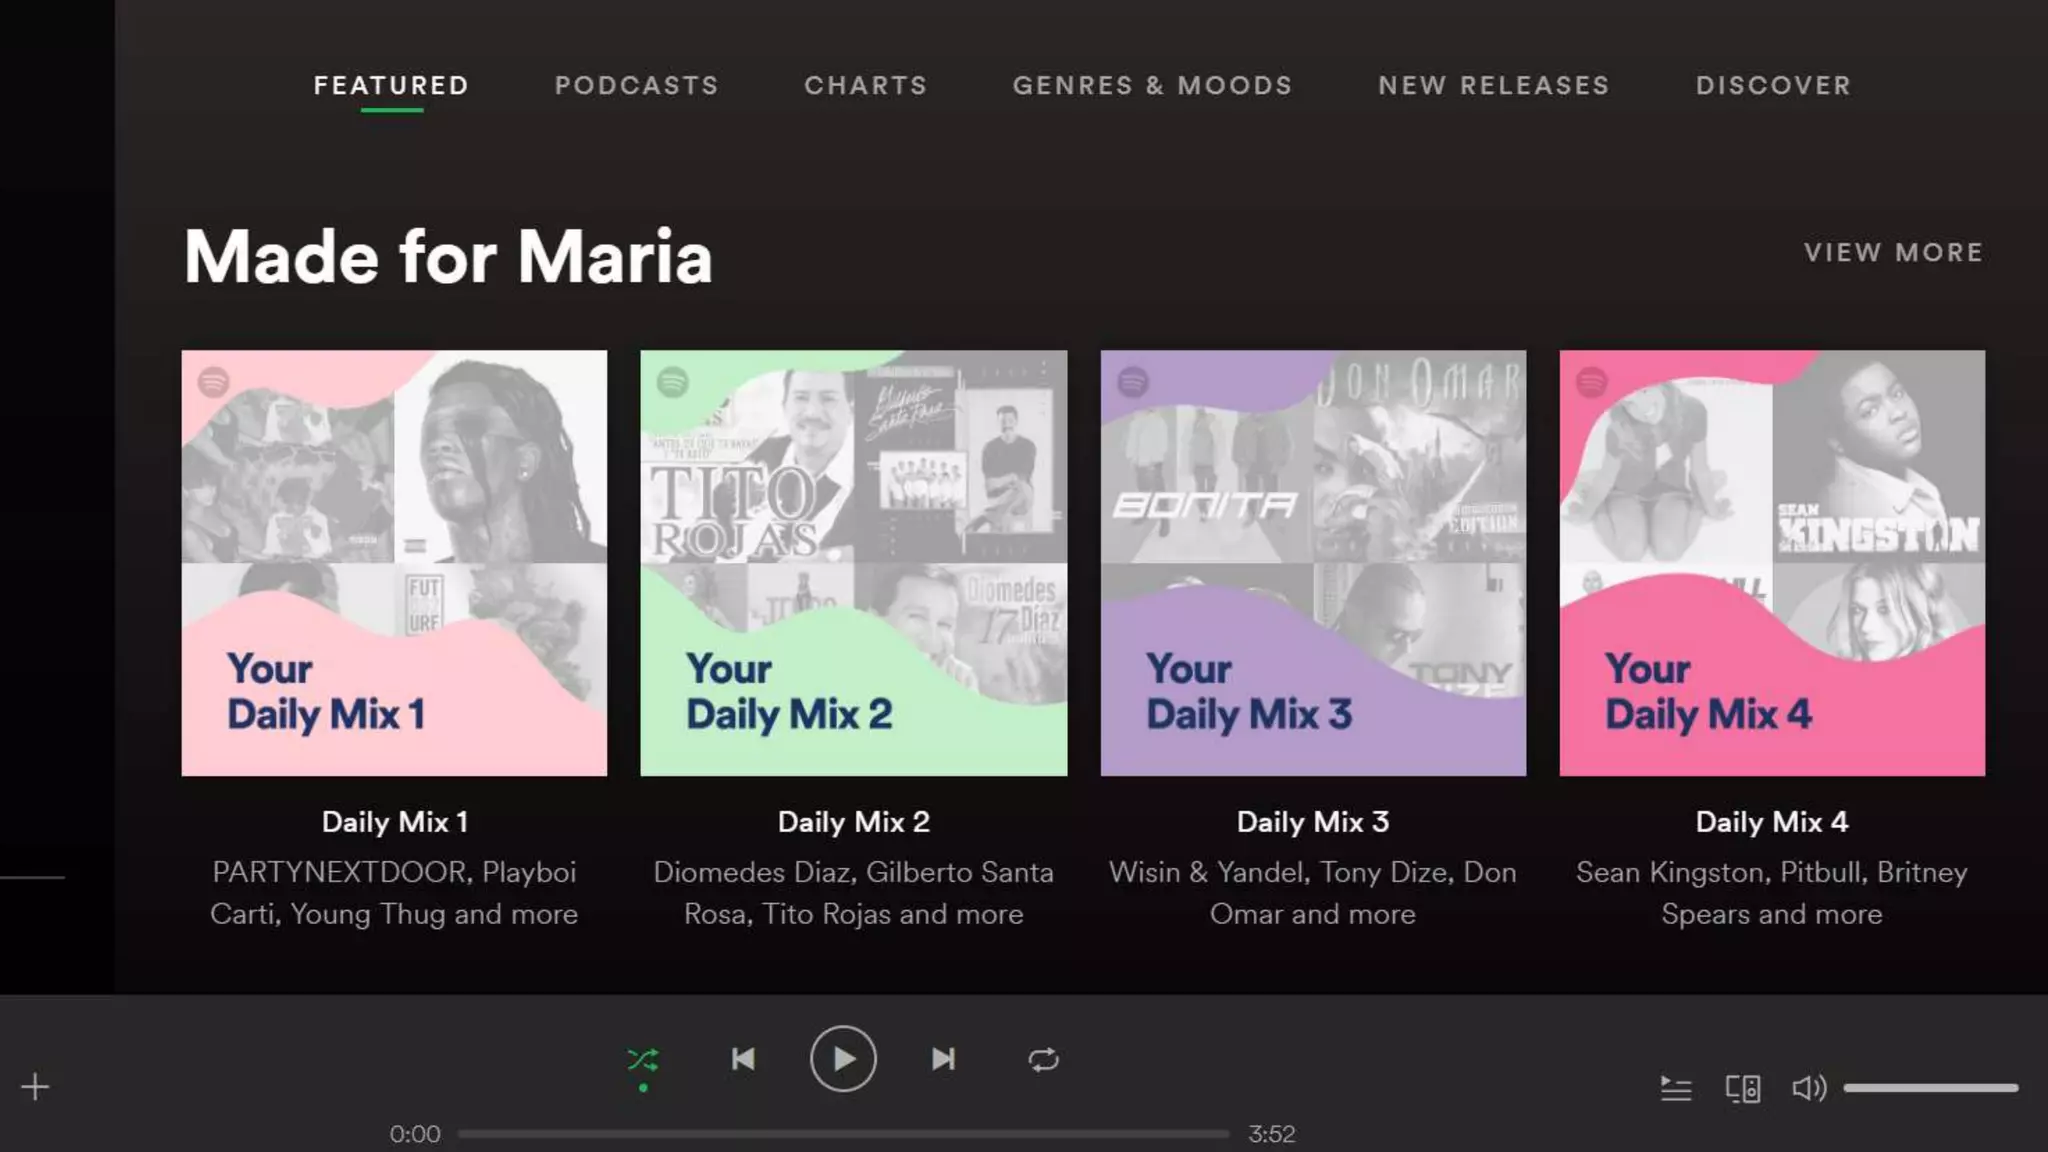Open connect to a device
This screenshot has width=2048, height=1152.
click(x=1743, y=1088)
